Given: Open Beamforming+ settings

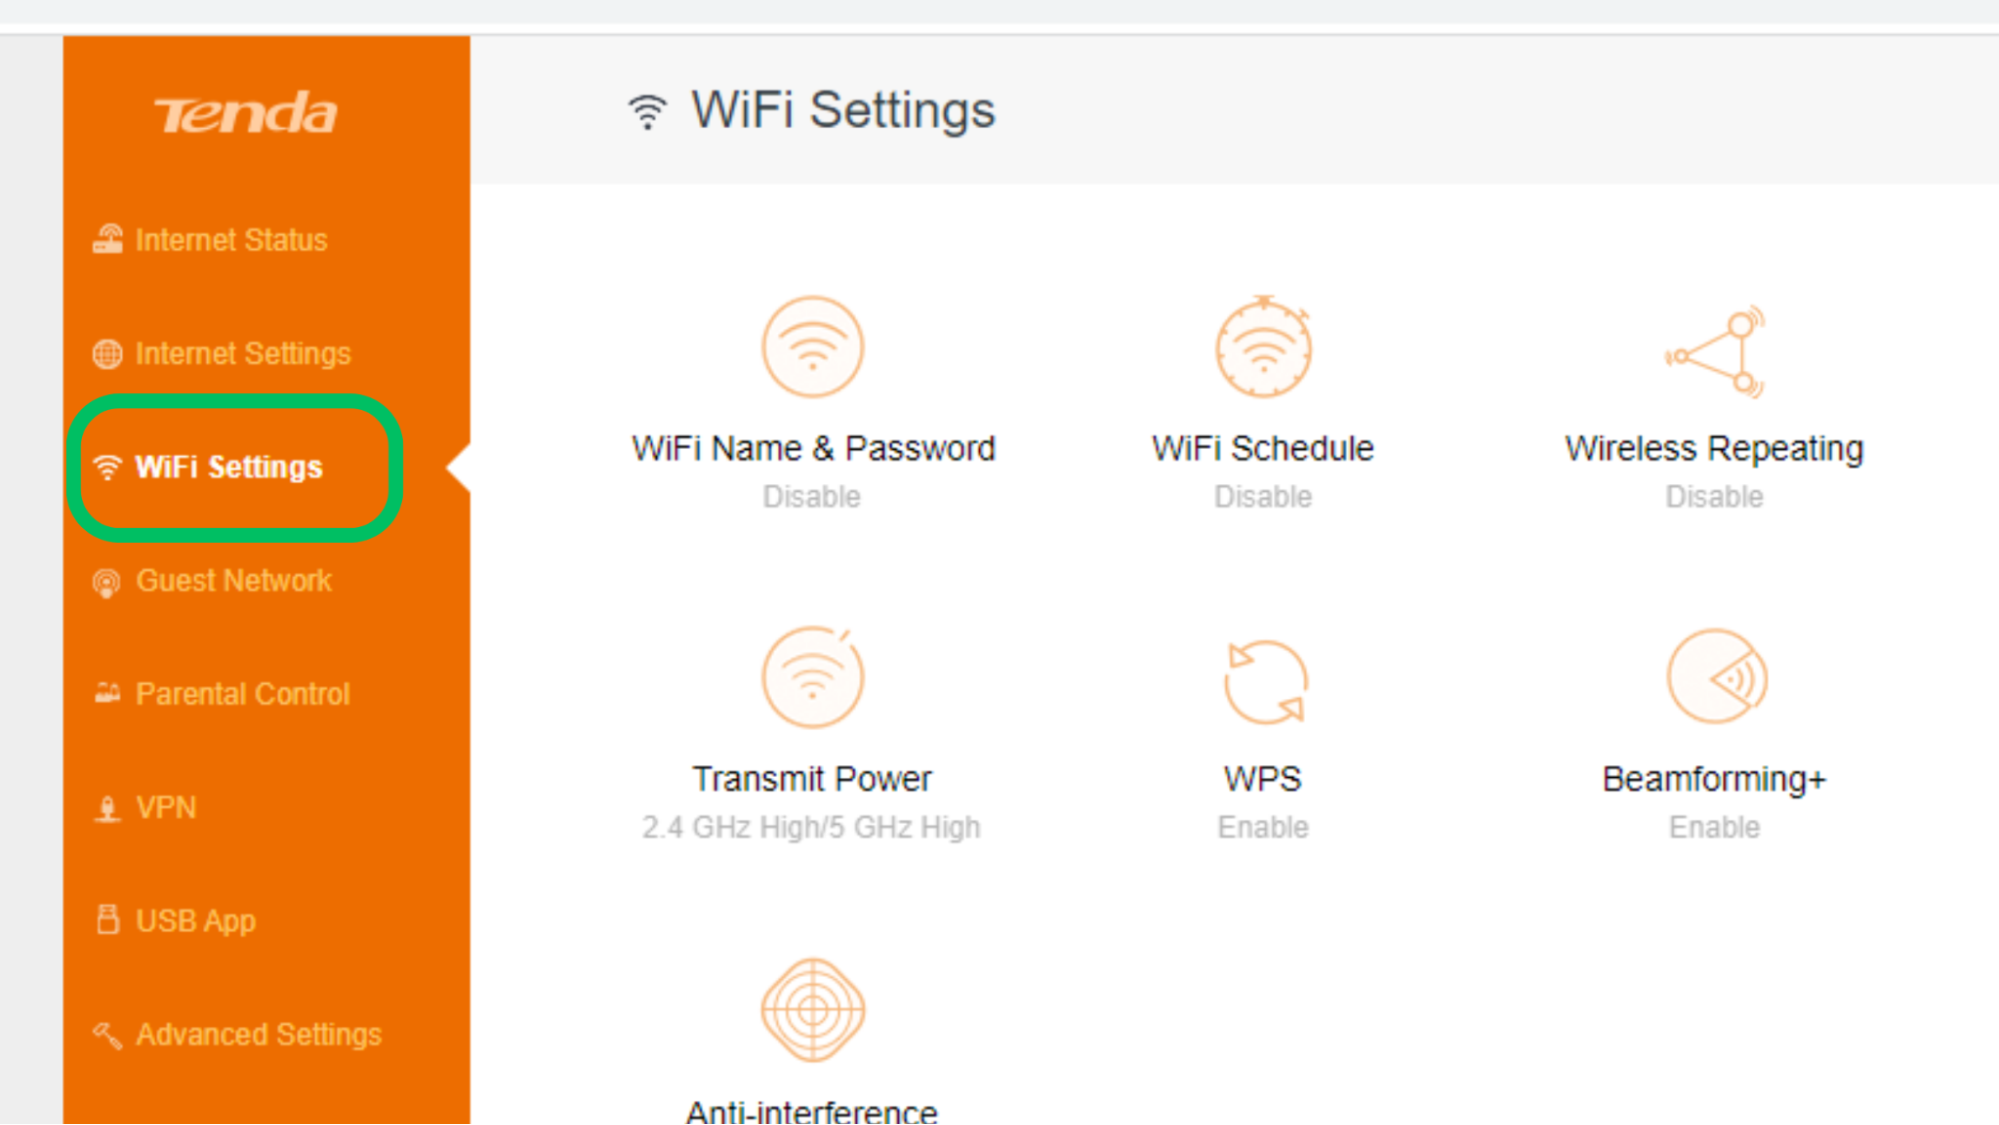Looking at the screenshot, I should click(x=1712, y=728).
